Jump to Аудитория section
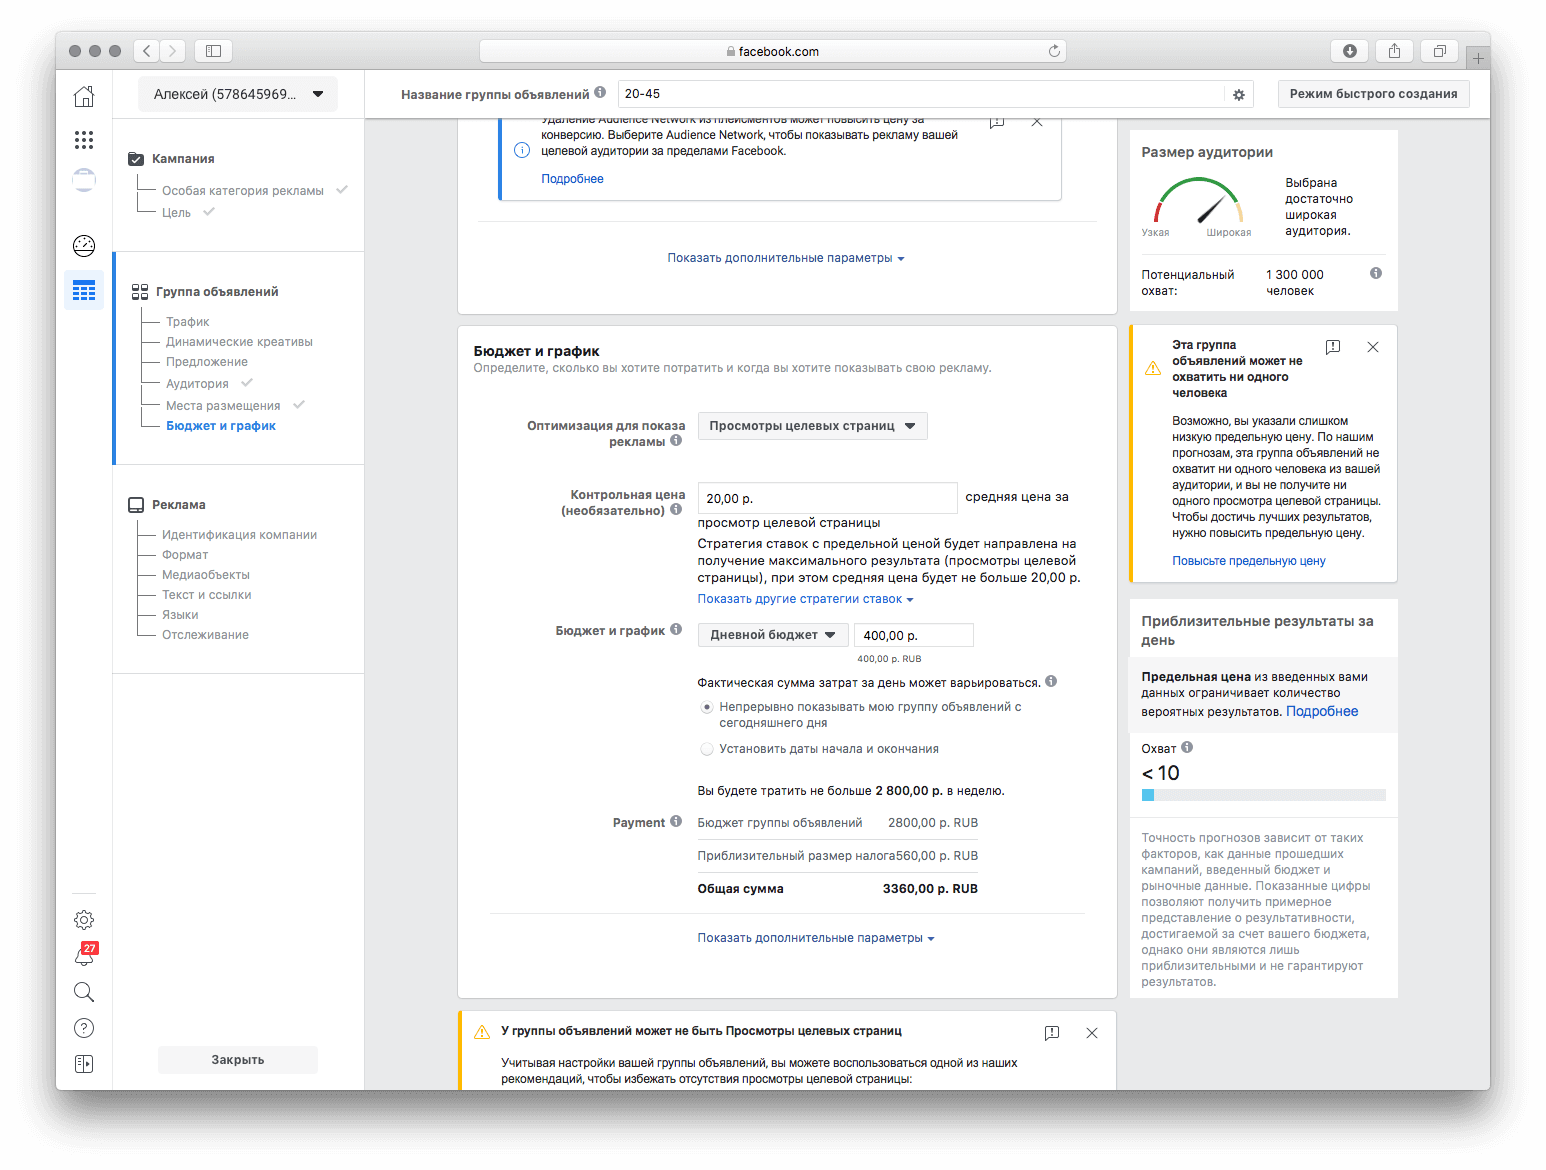The image size is (1546, 1170). (197, 384)
